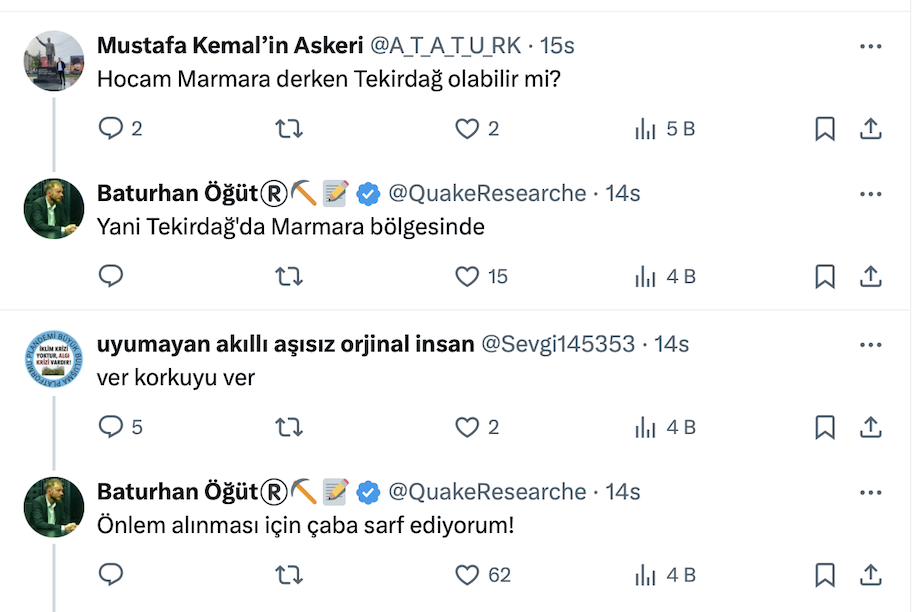Open more options on 'ver korkuyu ver' tweet
This screenshot has height=612, width=924.
click(871, 345)
